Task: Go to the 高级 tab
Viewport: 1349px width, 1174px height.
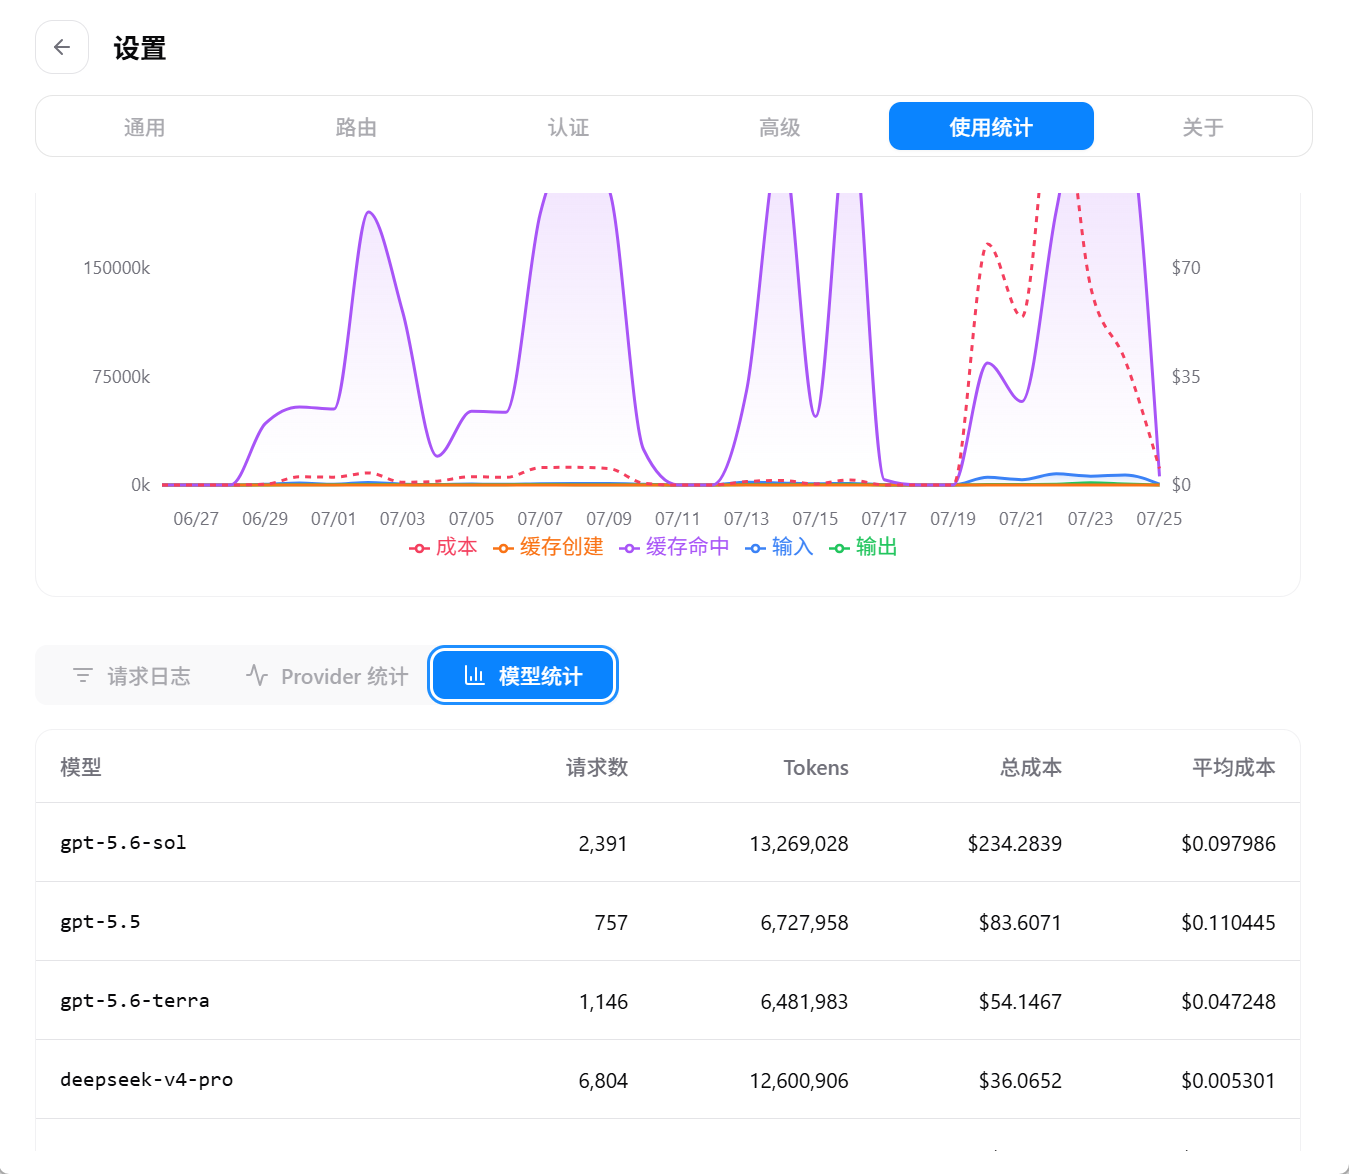Action: tap(780, 127)
